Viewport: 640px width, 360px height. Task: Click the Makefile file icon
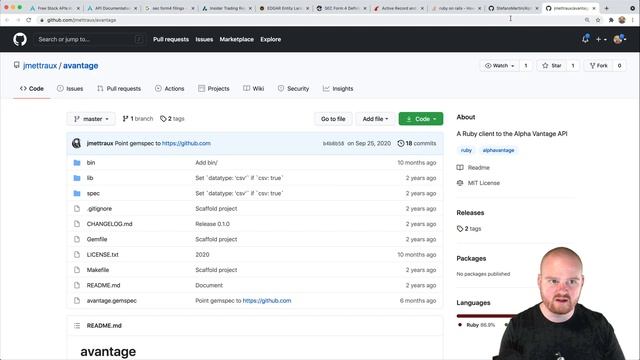77,270
